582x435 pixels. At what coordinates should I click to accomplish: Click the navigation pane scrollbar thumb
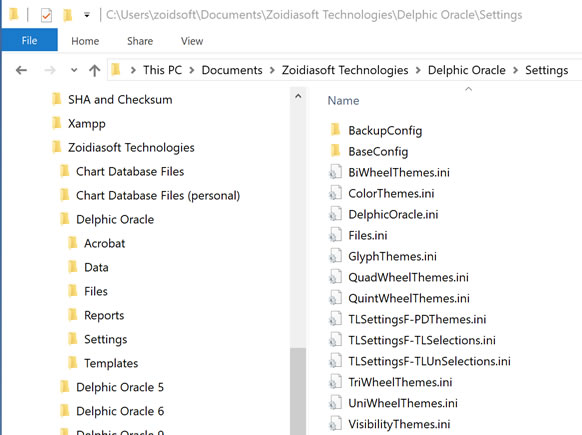[298, 391]
